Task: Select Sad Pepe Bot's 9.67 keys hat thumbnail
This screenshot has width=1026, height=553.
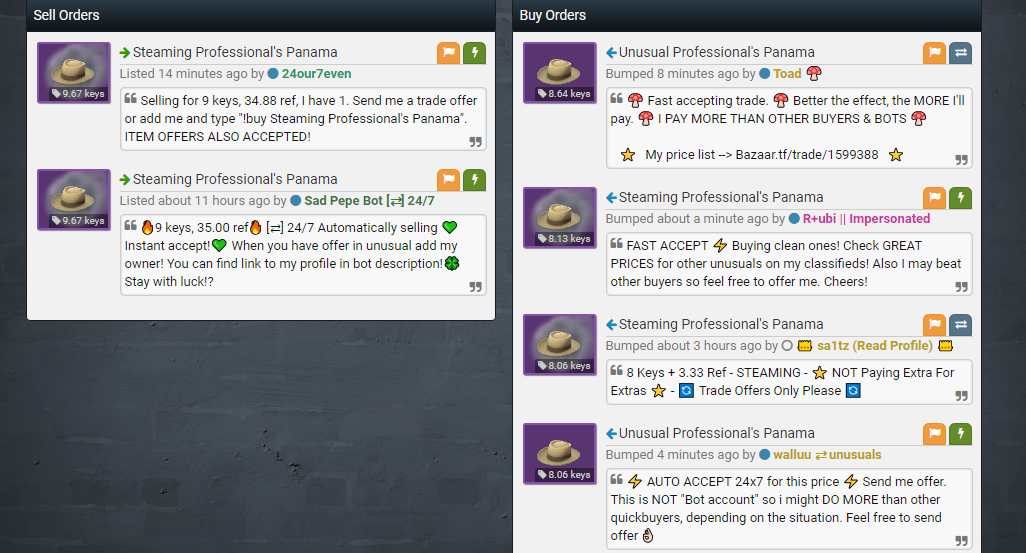Action: (74, 200)
